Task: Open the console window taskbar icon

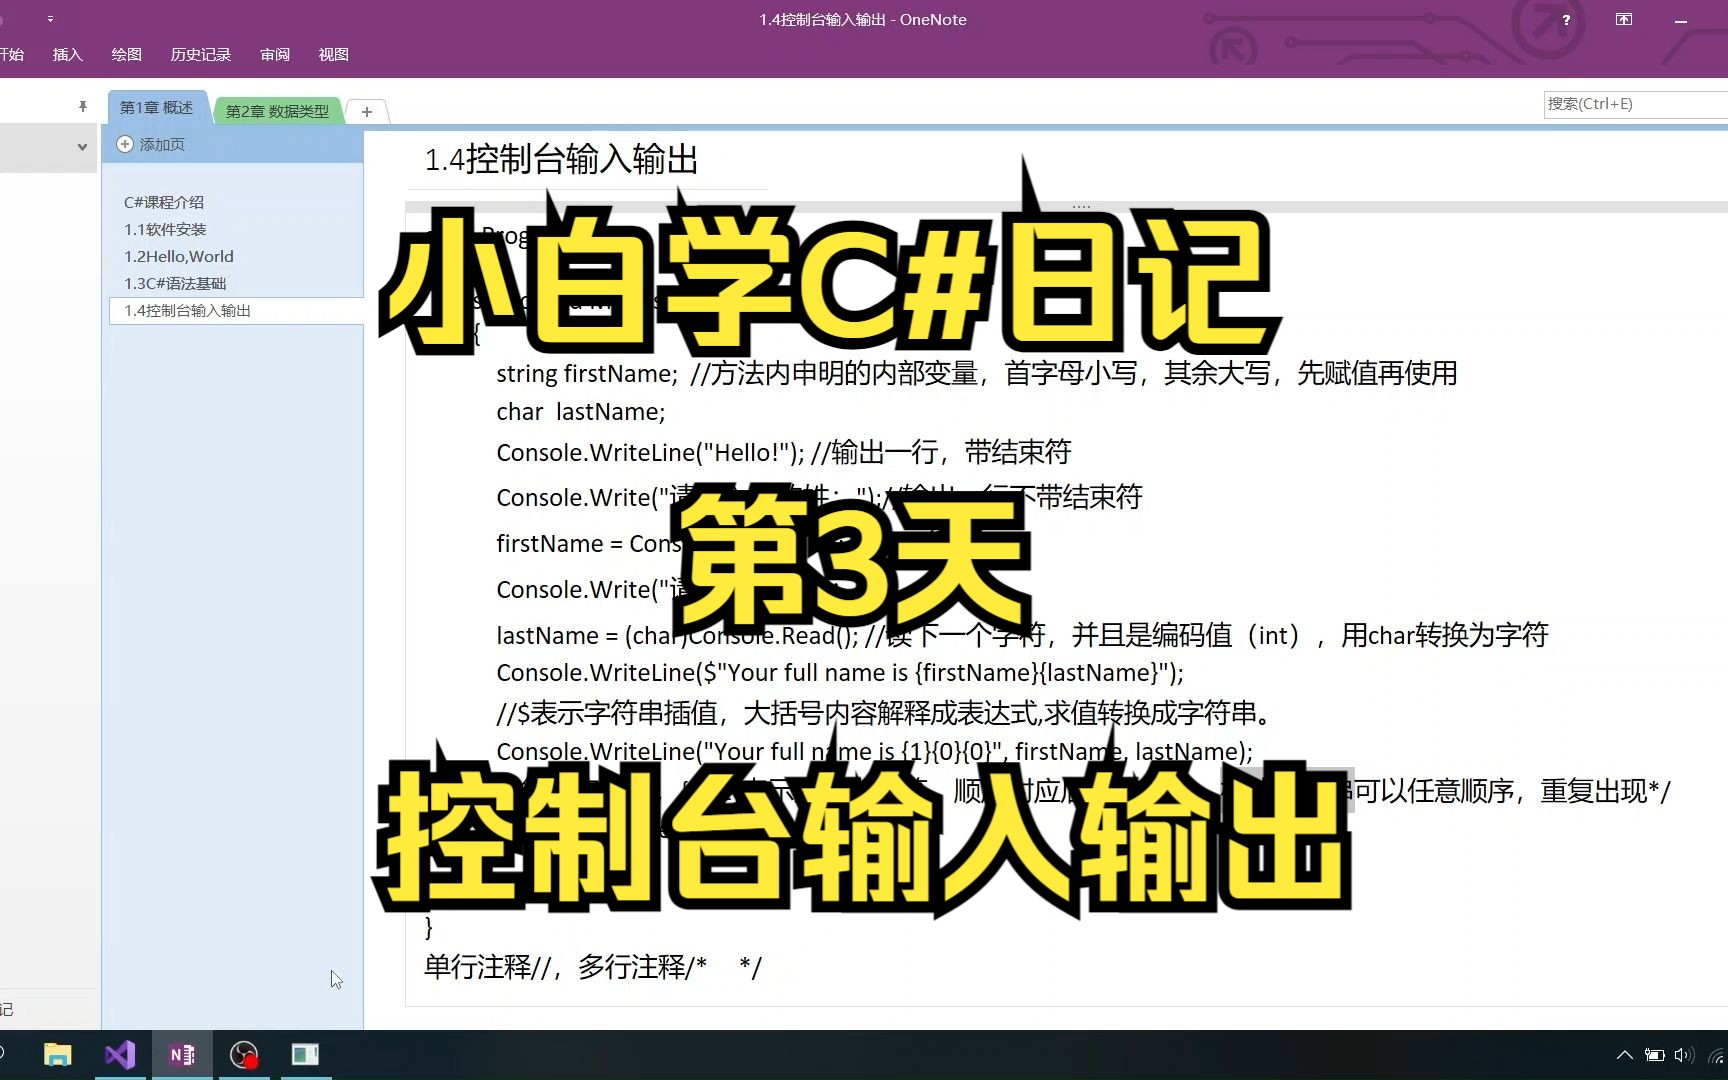Action: tap(305, 1055)
